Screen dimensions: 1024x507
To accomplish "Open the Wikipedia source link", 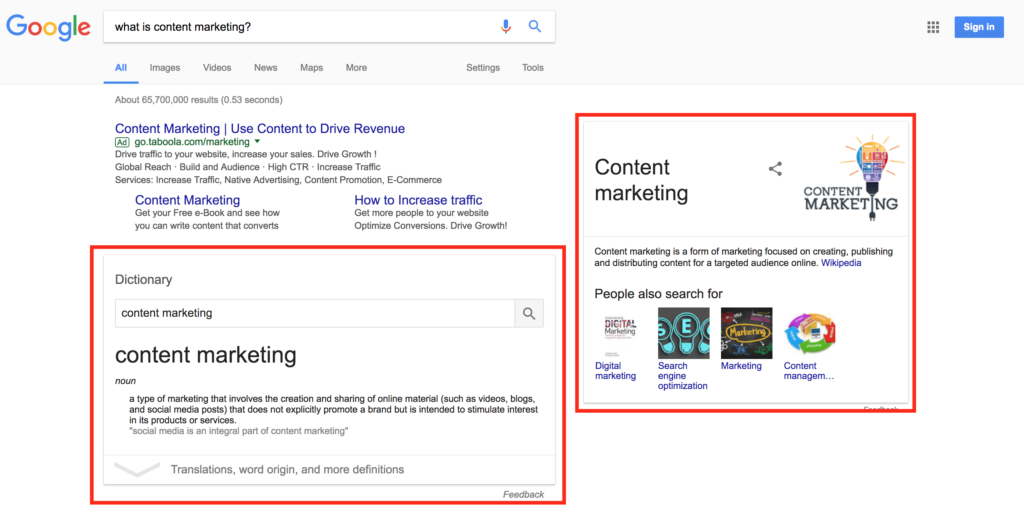I will [x=841, y=263].
